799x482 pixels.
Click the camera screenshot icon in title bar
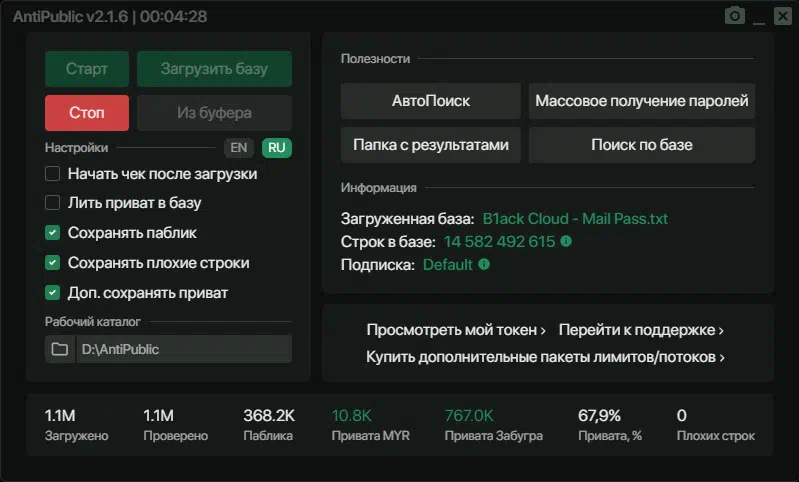735,16
